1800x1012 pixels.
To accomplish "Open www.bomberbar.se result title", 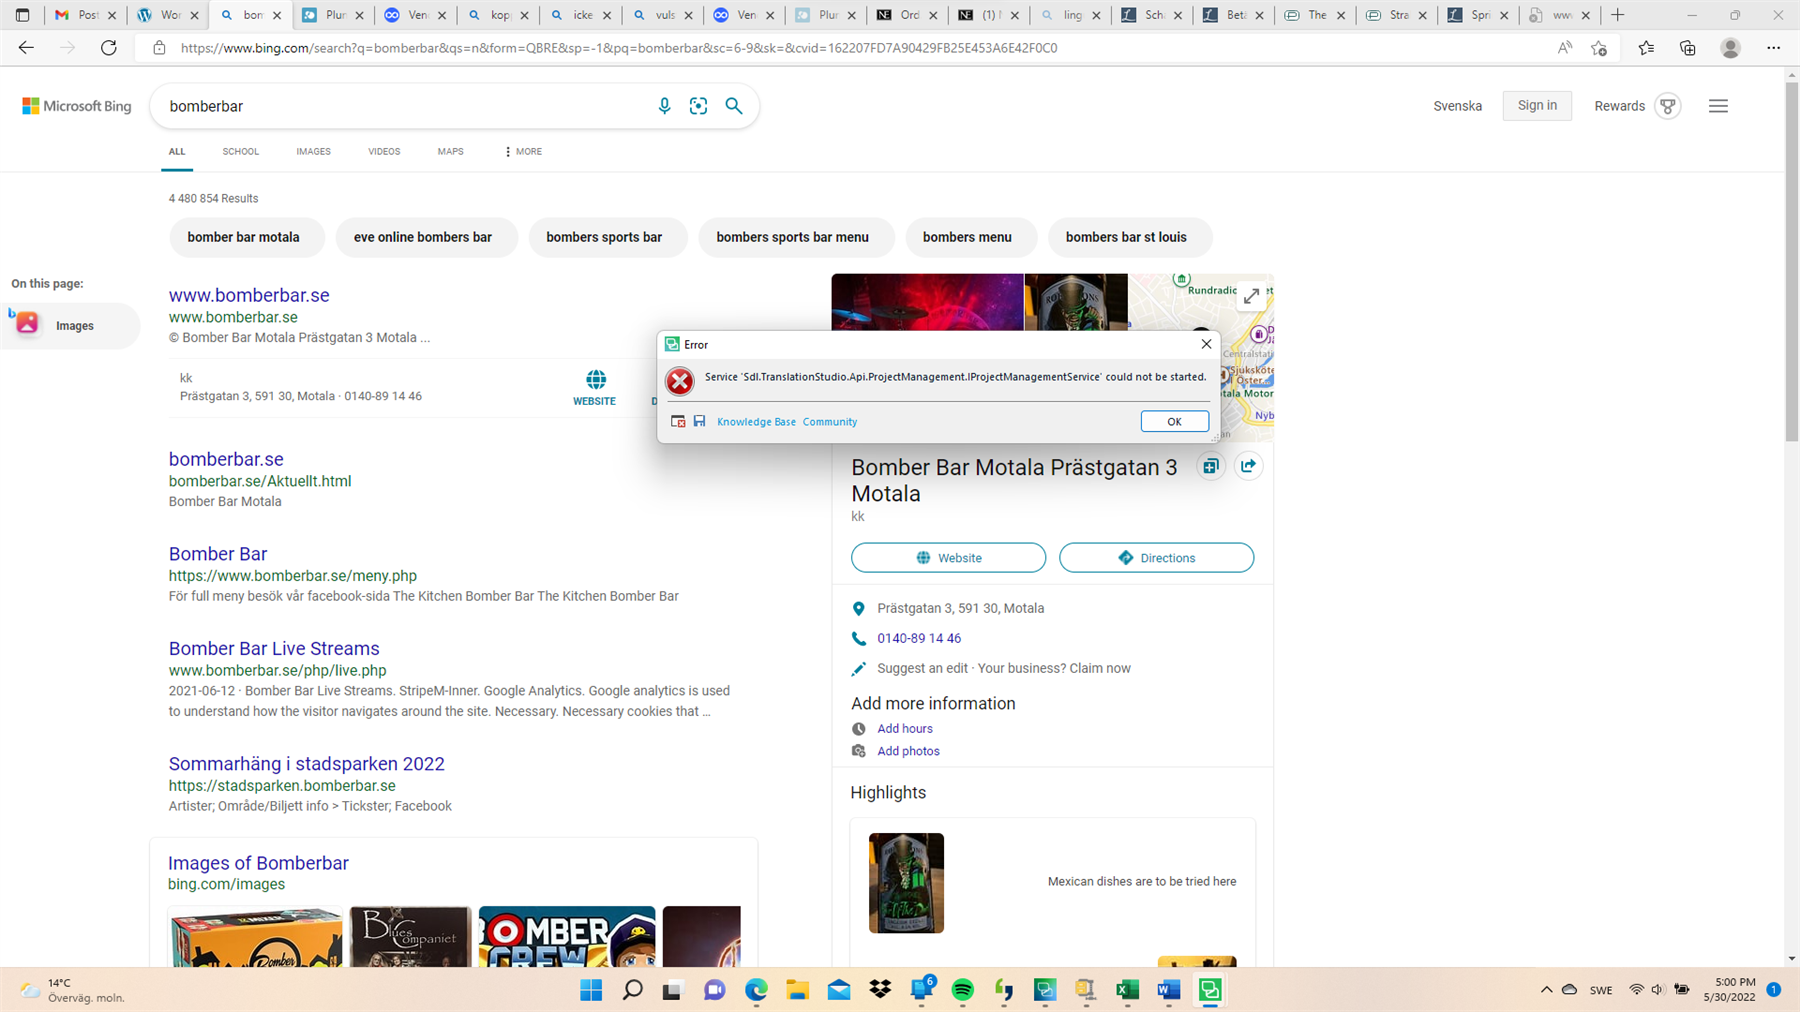I will (249, 295).
